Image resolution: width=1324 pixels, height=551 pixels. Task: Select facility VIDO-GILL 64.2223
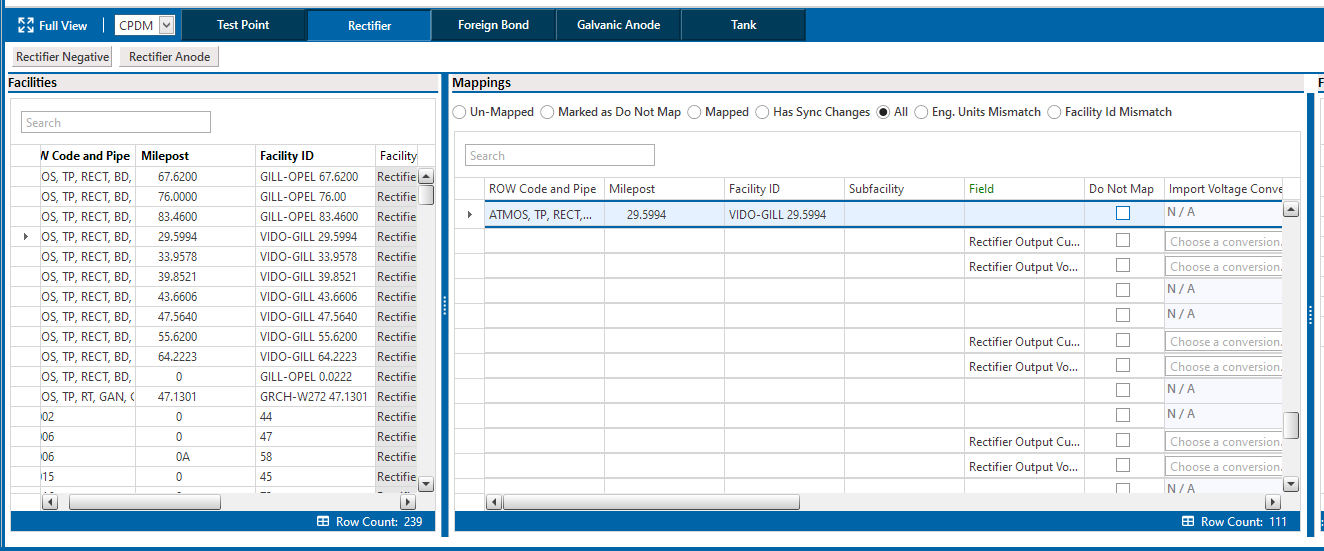pos(316,357)
